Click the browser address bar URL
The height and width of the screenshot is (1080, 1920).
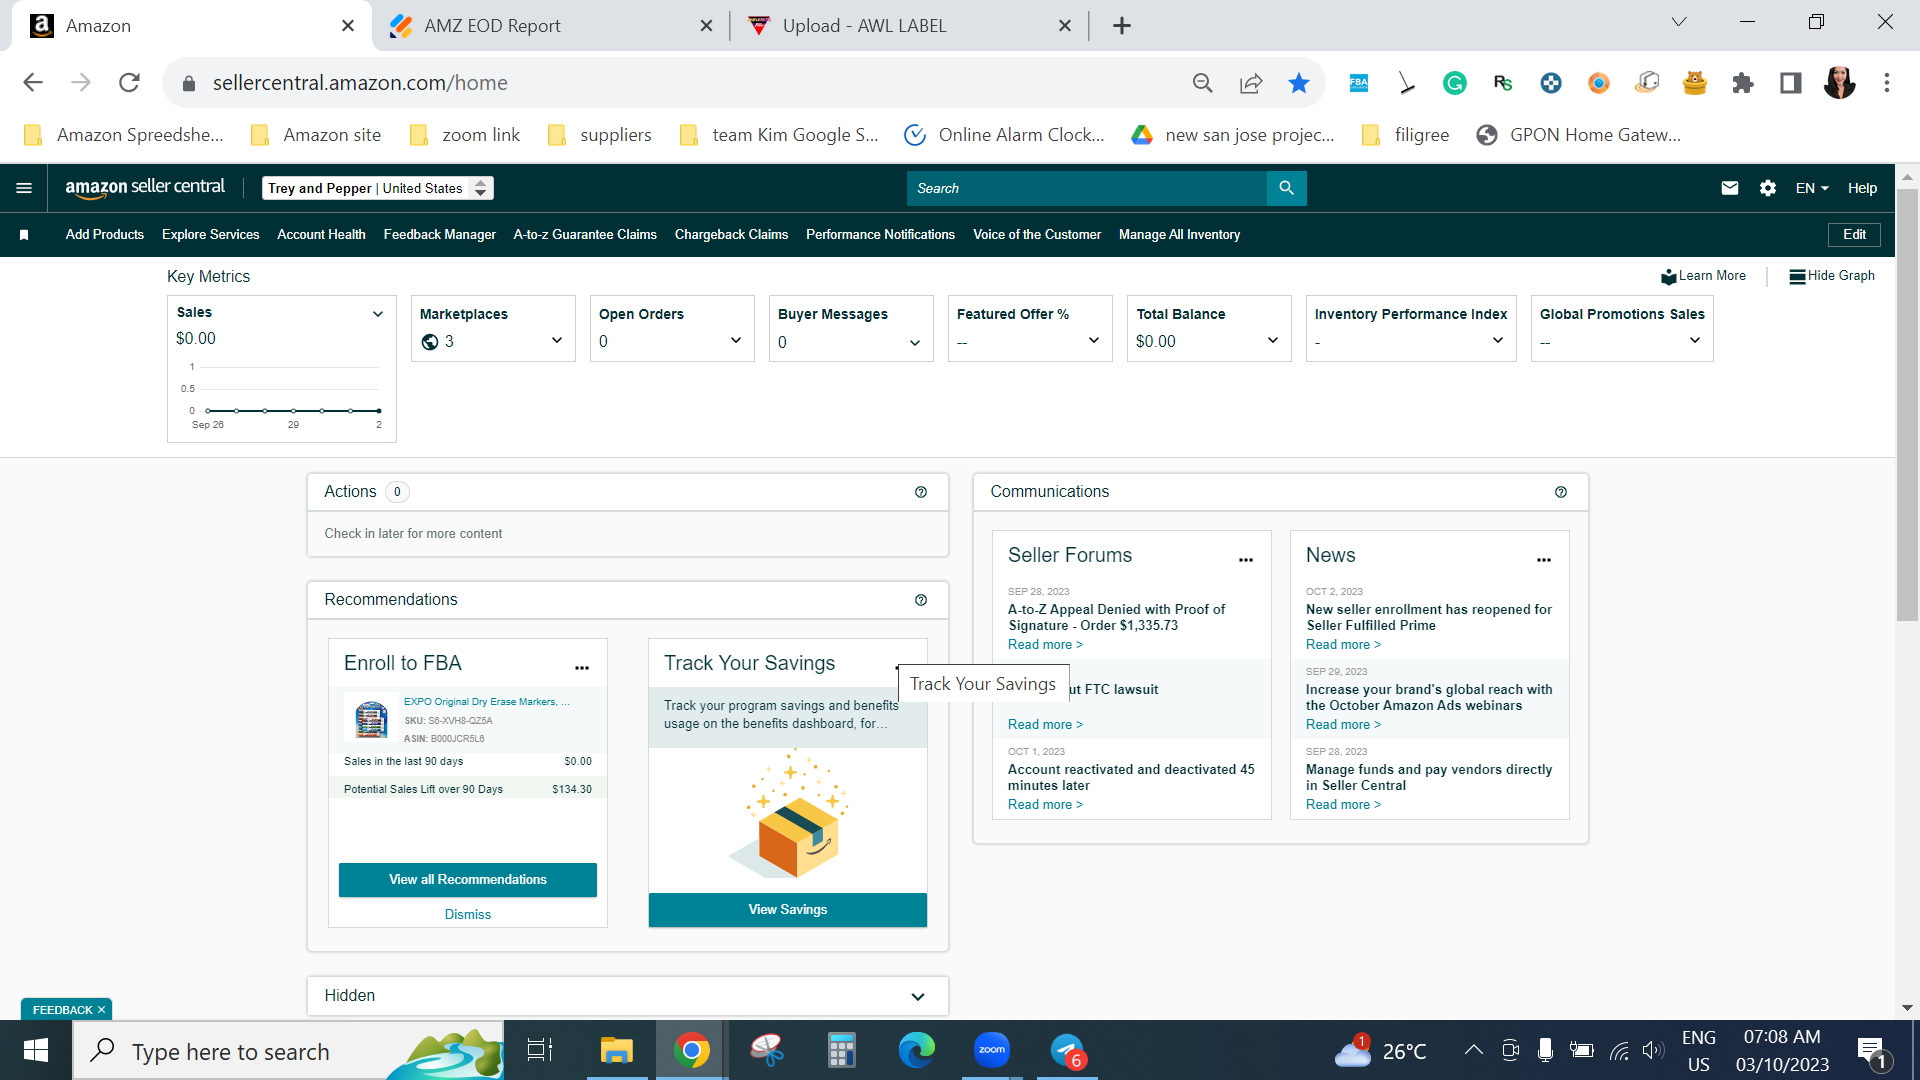[x=360, y=83]
